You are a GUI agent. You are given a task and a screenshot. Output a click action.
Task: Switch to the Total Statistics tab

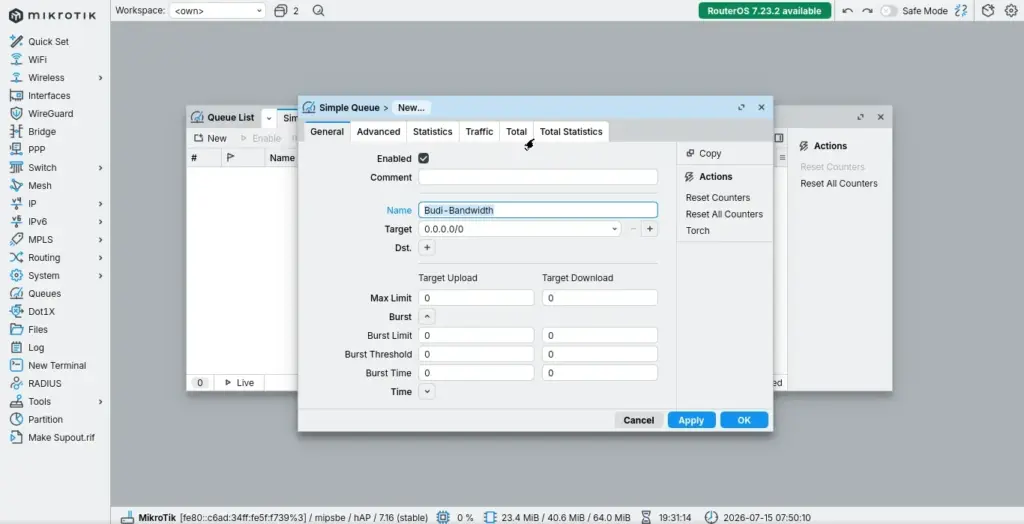(571, 131)
